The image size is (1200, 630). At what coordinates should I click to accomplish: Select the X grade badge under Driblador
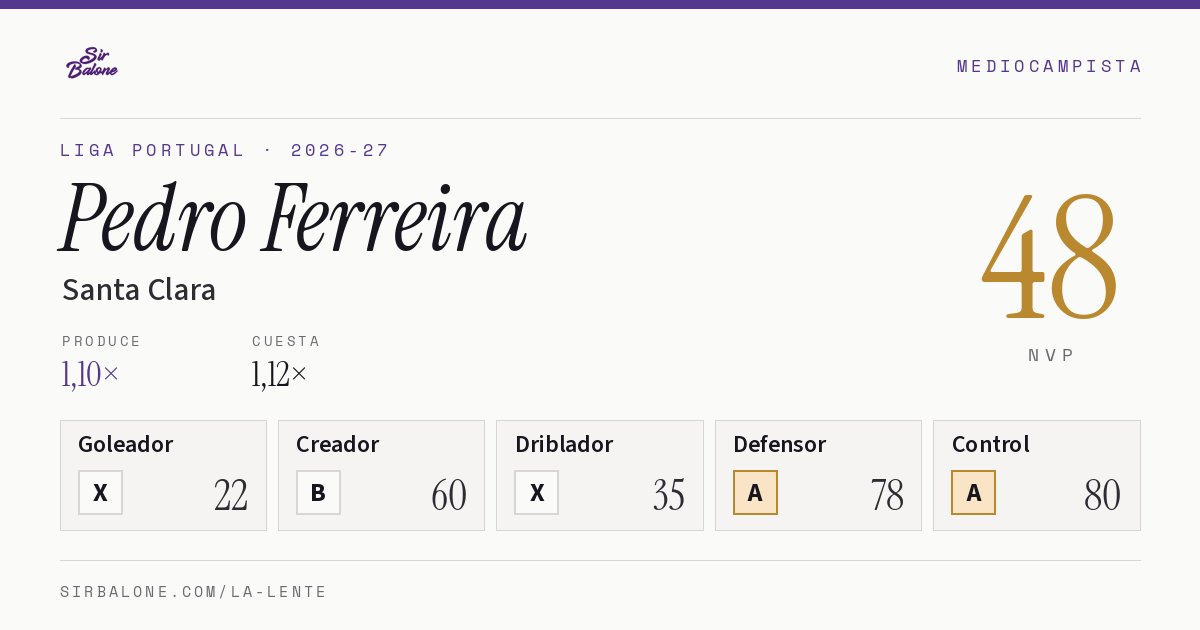[537, 492]
